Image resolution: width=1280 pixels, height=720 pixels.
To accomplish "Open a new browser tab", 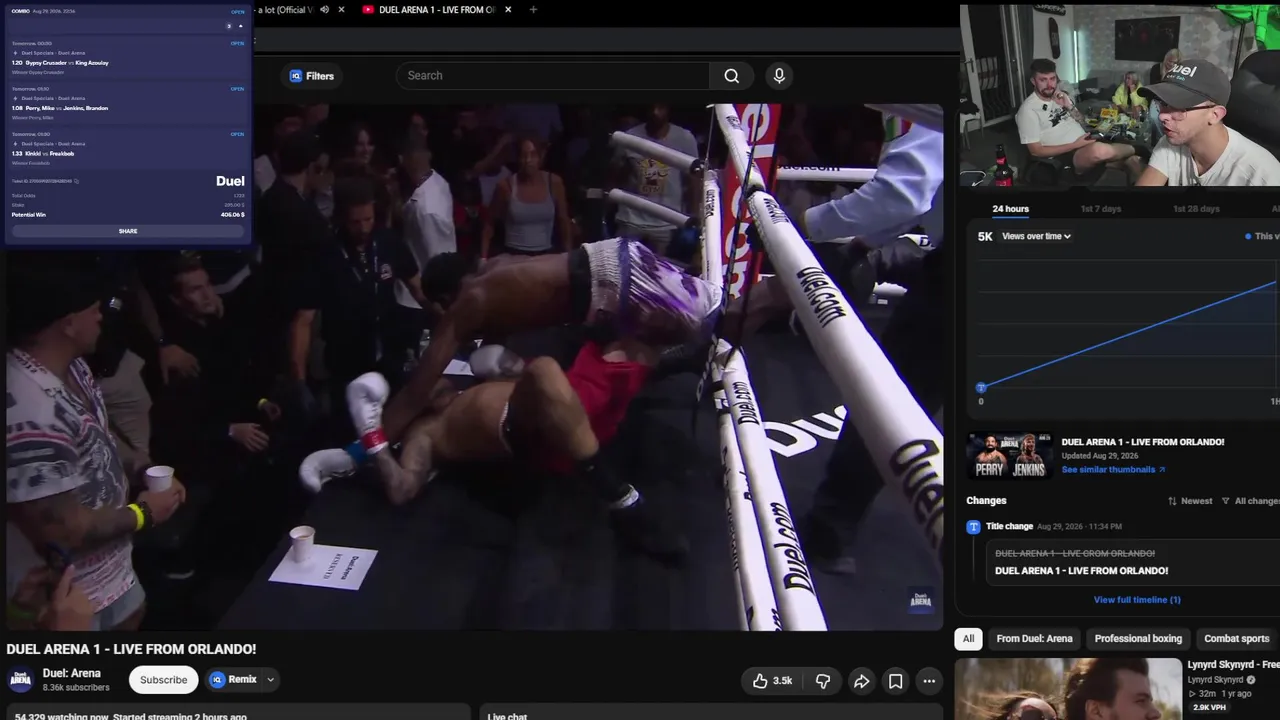I will click(x=533, y=10).
